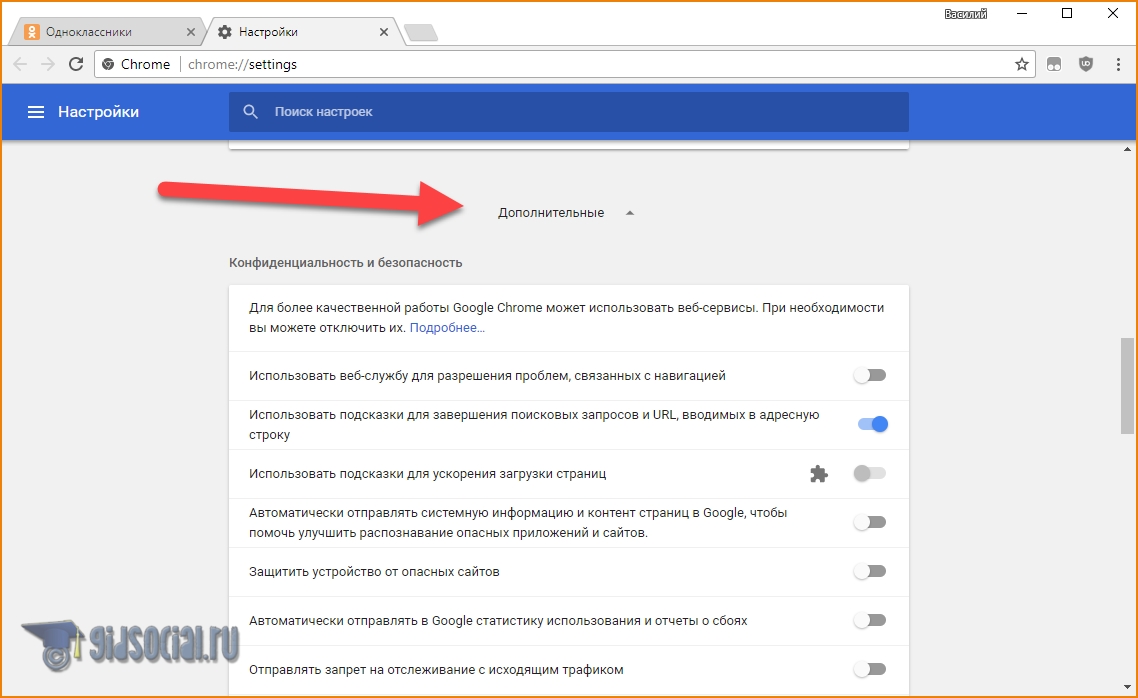Reload the page with the refresh icon
1138x698 pixels.
click(x=76, y=64)
